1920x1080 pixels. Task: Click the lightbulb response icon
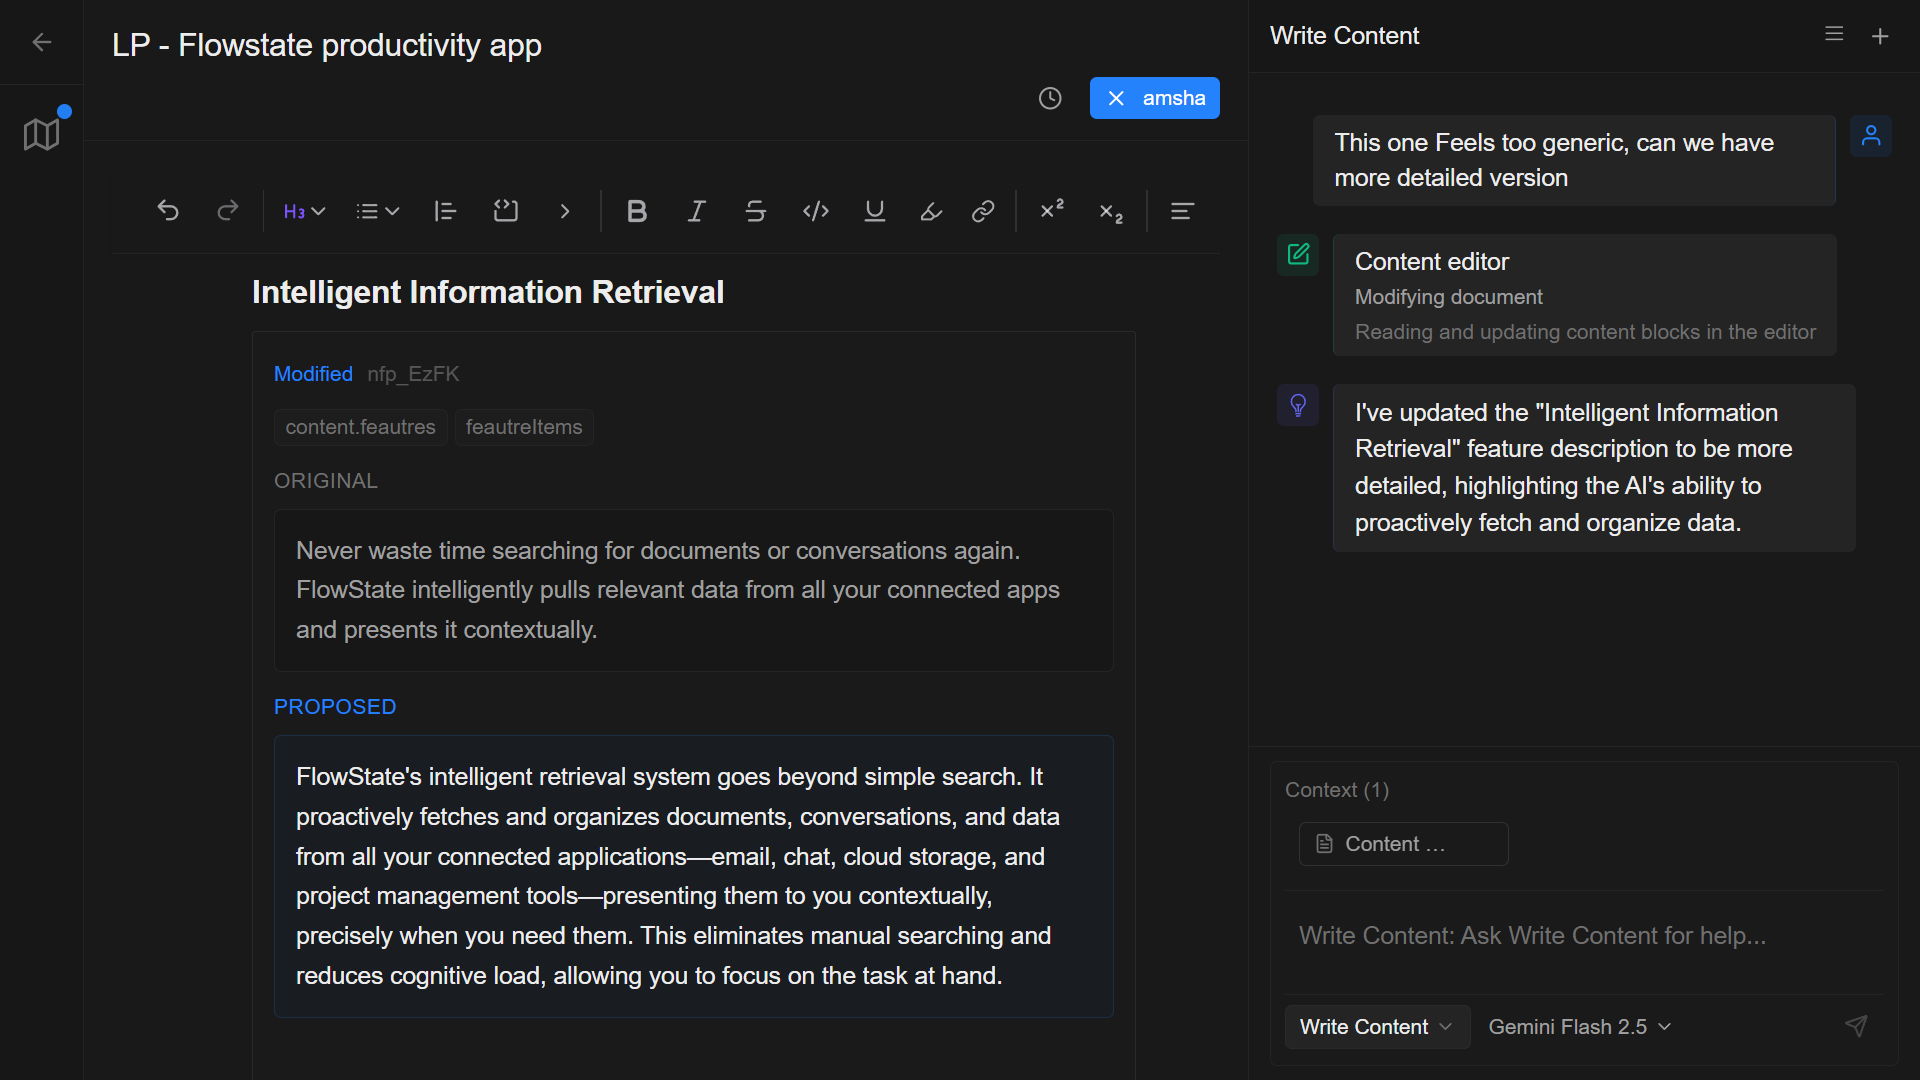tap(1298, 405)
